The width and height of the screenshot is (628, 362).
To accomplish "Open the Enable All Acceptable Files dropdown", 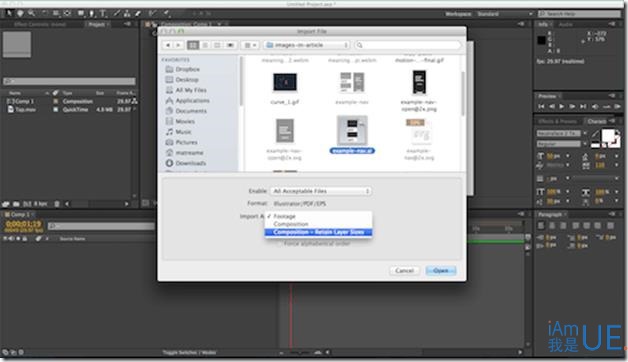I will point(321,191).
